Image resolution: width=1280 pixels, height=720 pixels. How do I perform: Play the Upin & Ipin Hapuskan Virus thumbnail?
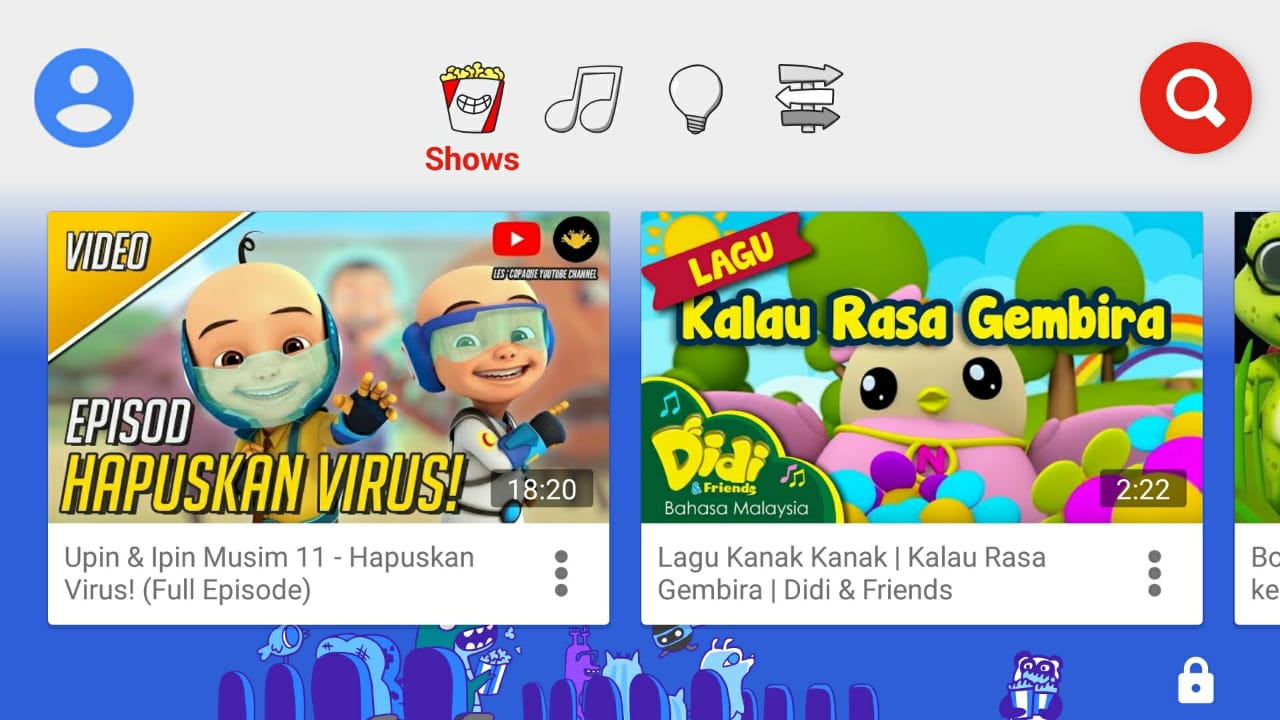[x=328, y=367]
